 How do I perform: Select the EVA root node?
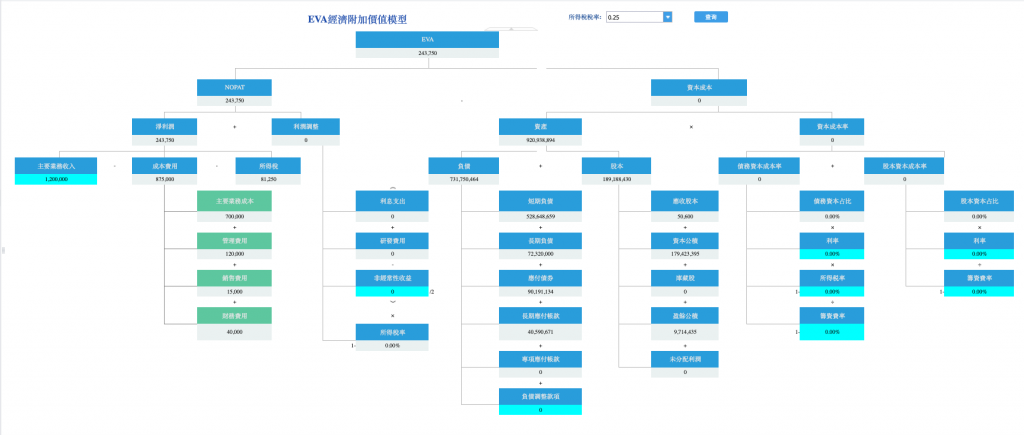pos(427,39)
